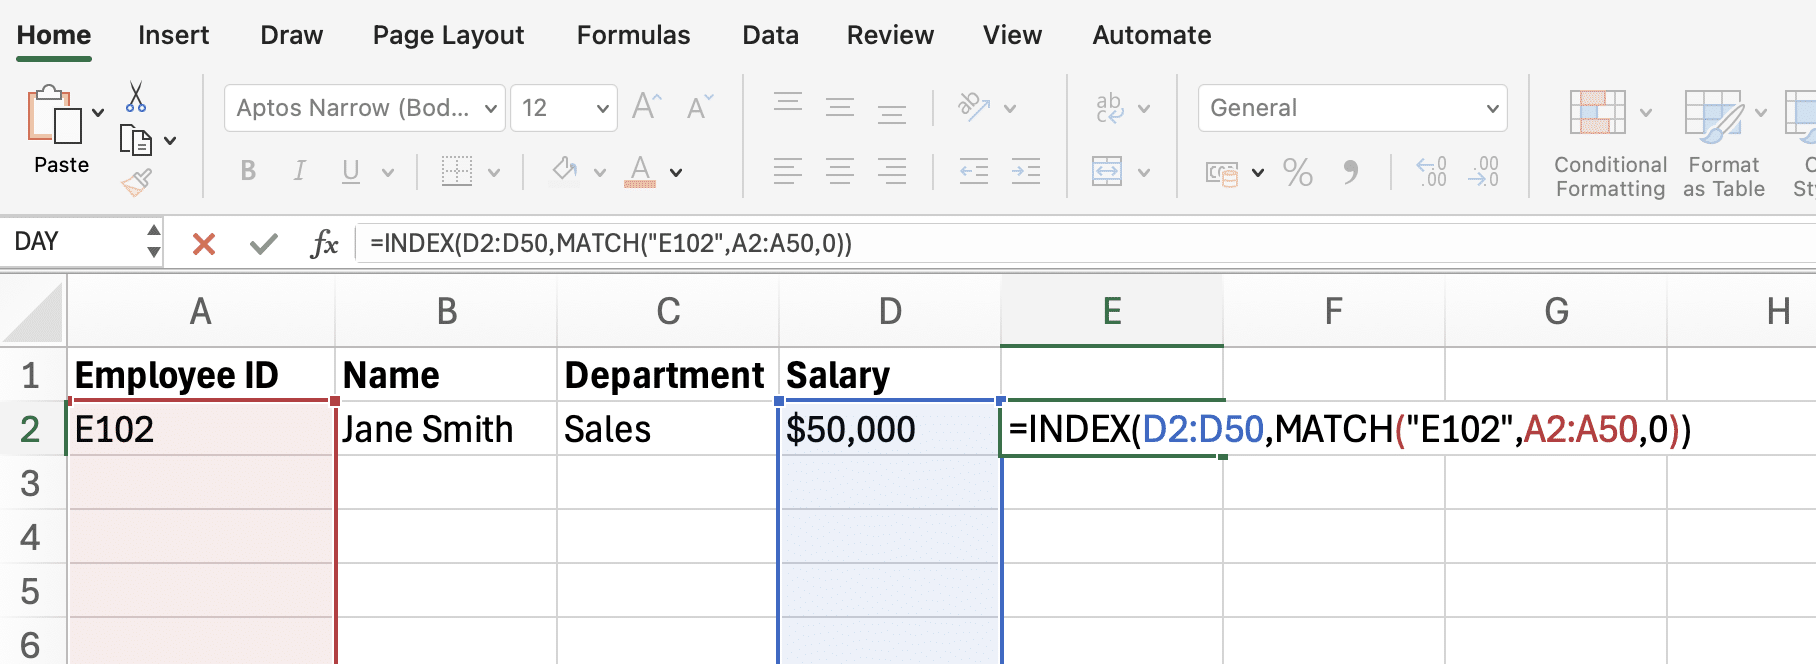The height and width of the screenshot is (664, 1816).
Task: Align text to middle vertically
Action: coord(840,107)
